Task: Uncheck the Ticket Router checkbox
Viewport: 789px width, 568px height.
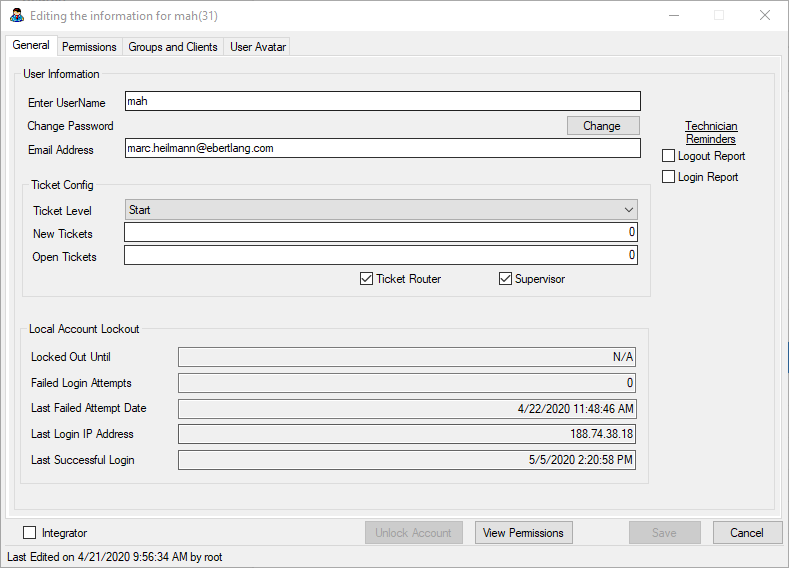Action: tap(366, 279)
